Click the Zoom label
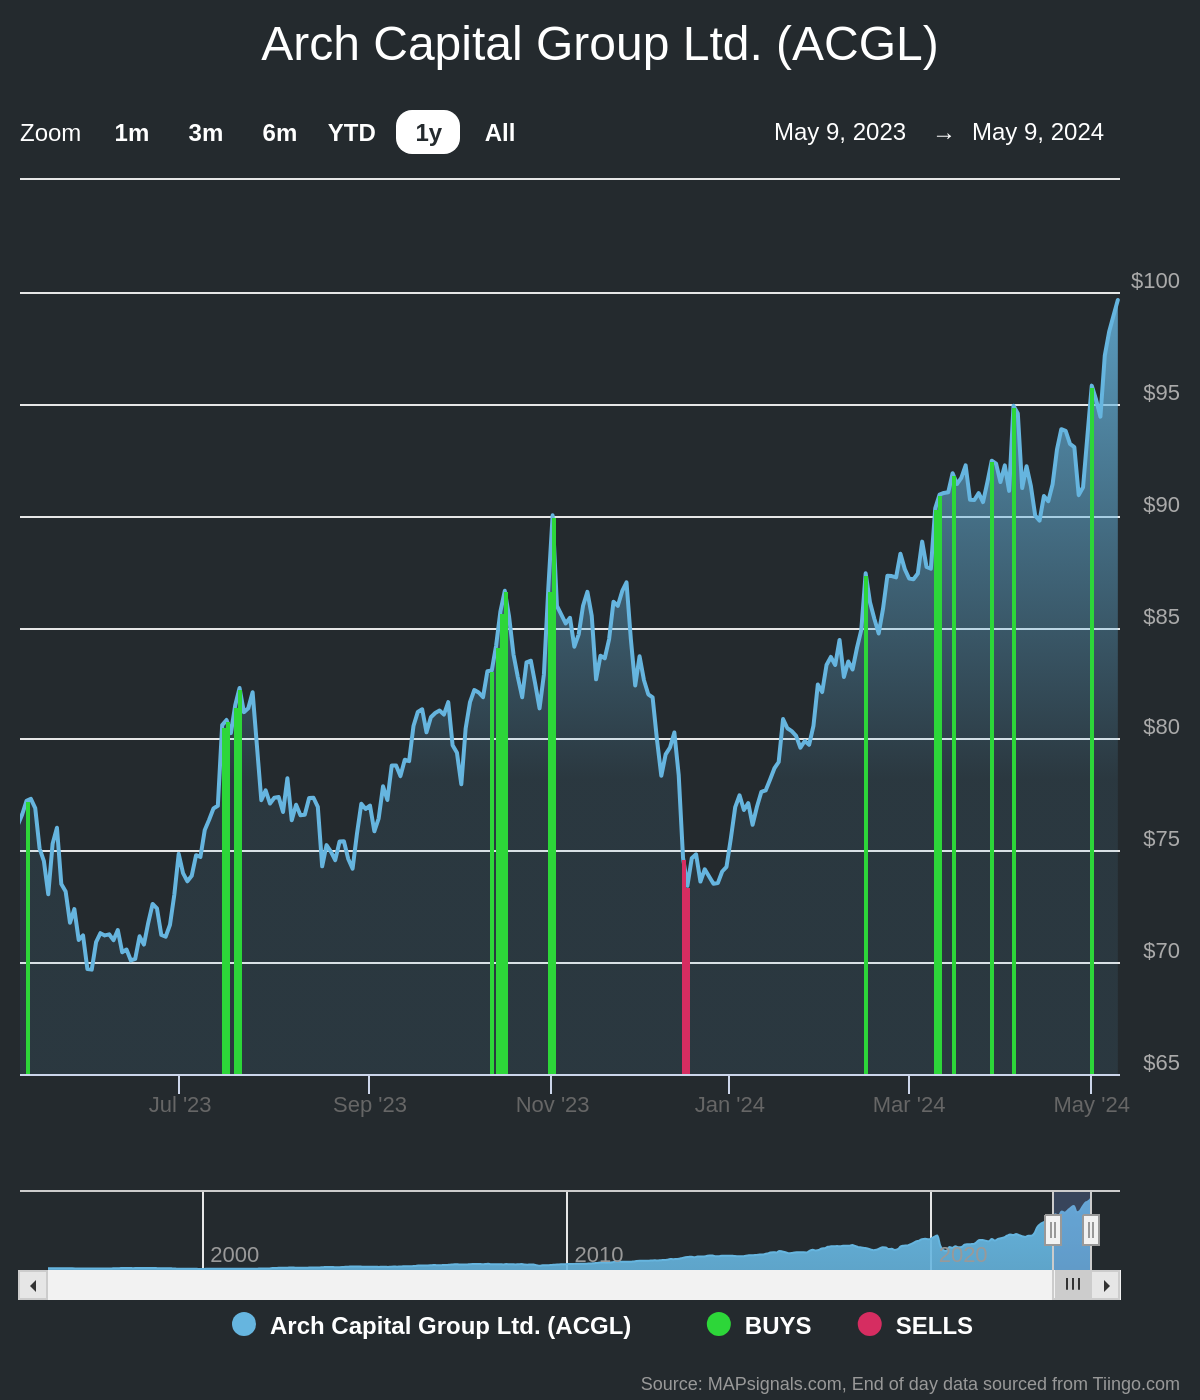This screenshot has height=1400, width=1200. [50, 133]
